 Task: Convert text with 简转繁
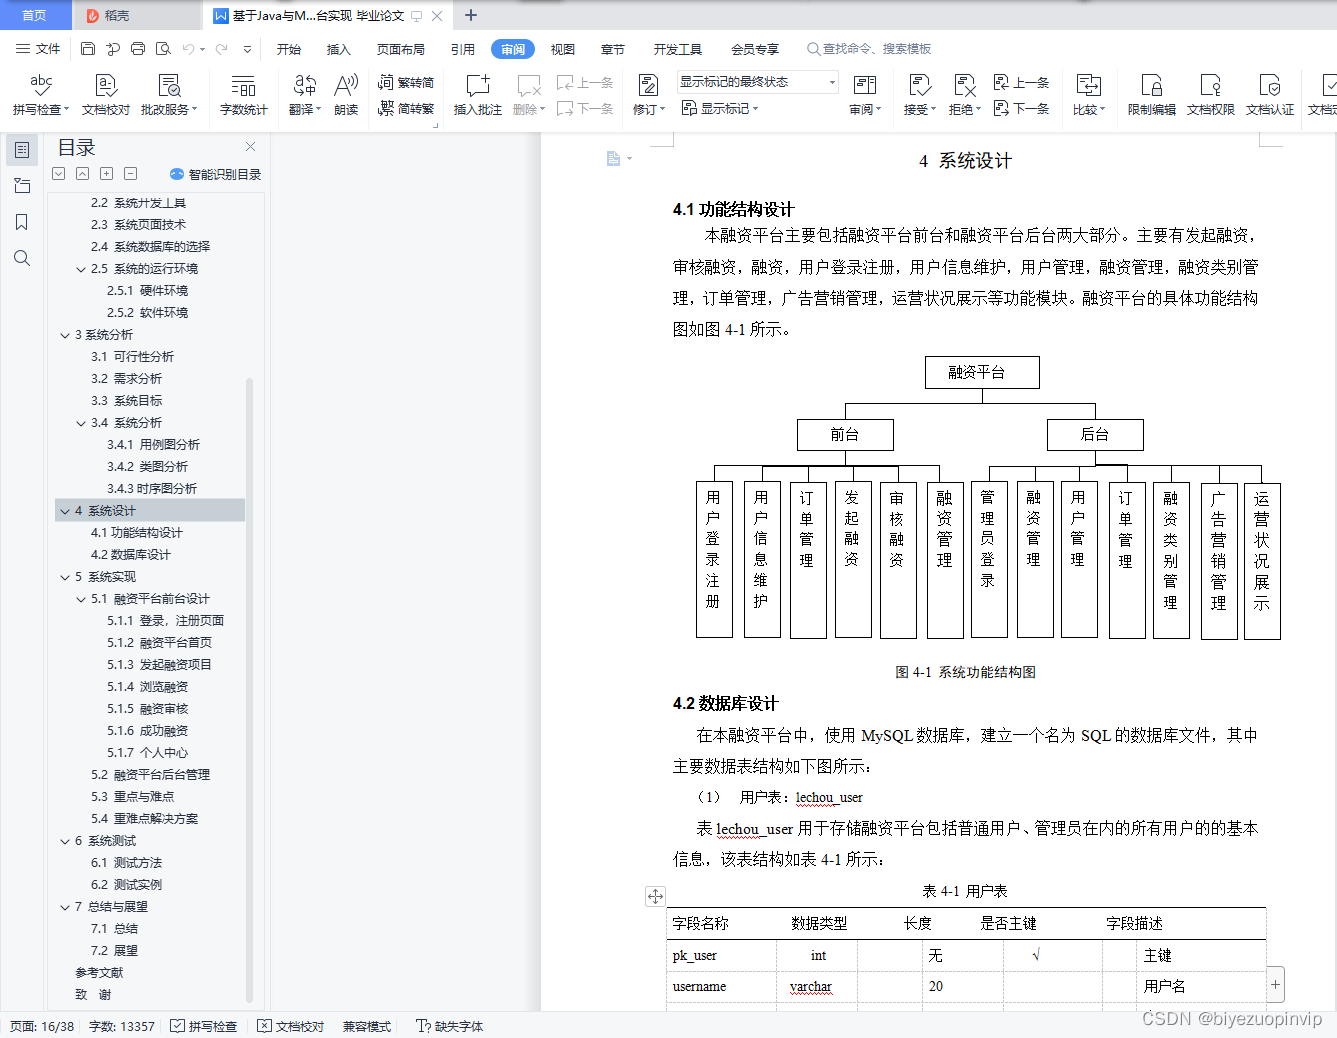coord(406,108)
